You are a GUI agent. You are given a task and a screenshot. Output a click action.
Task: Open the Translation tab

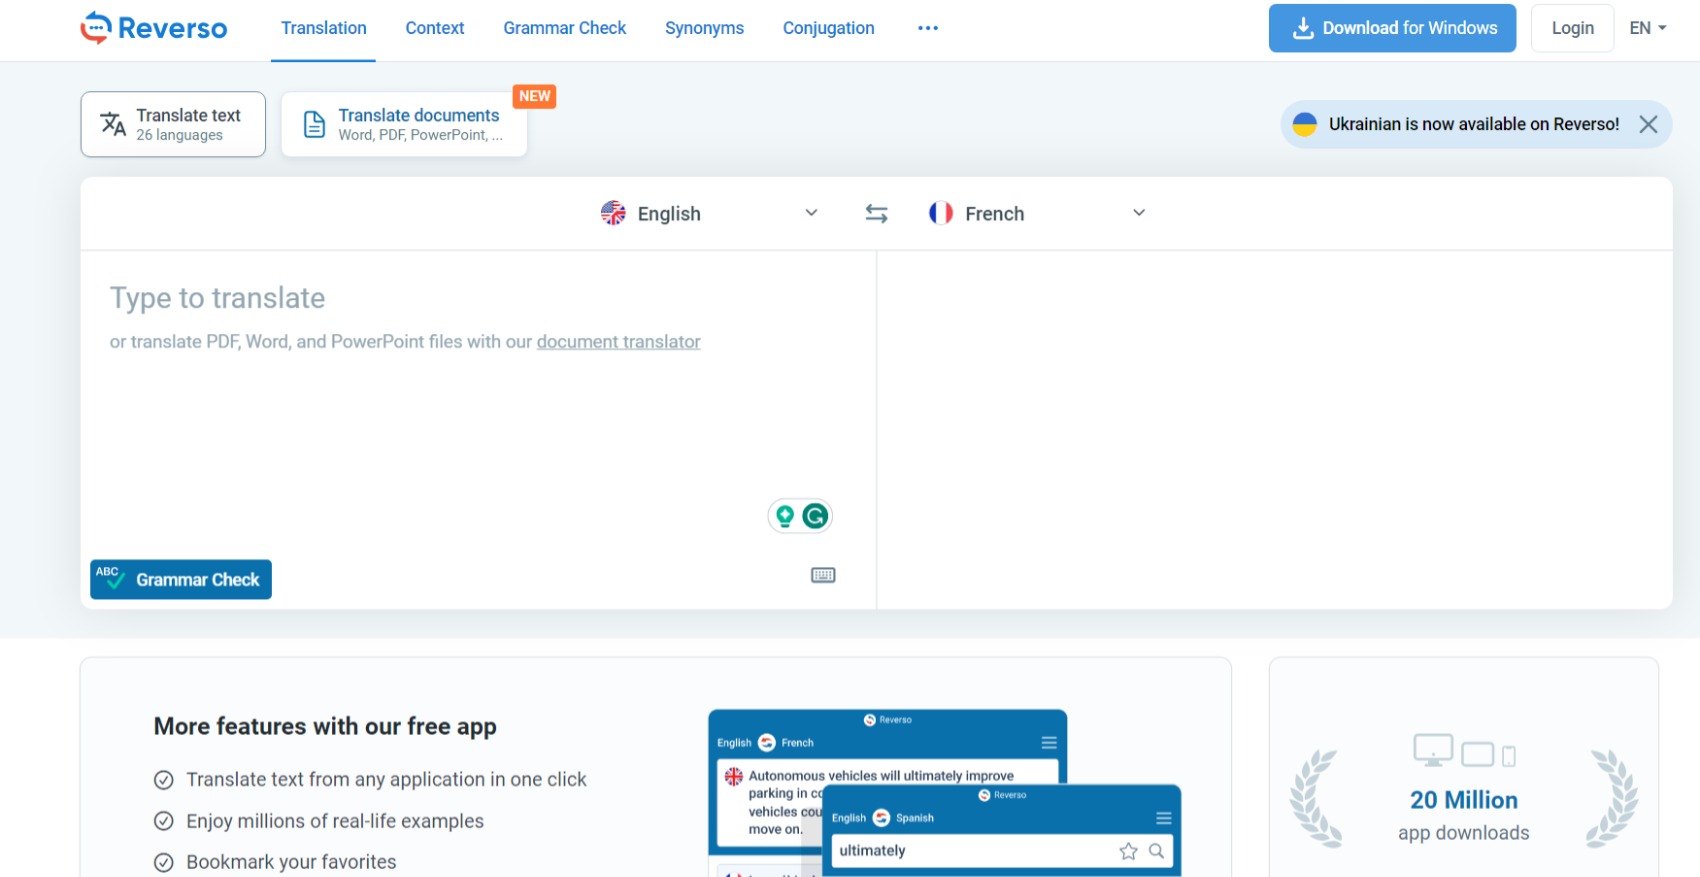[x=323, y=28]
